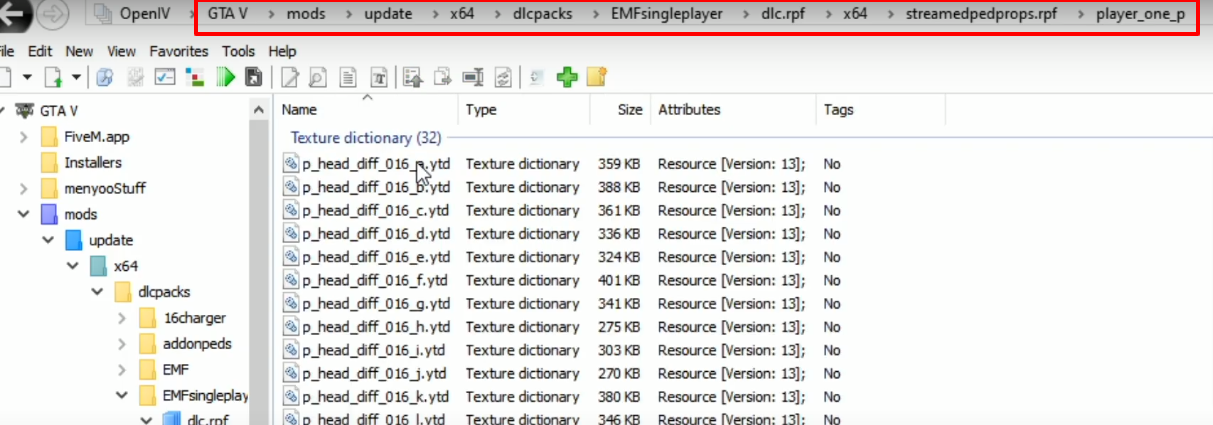Expand the 16charger folder node
The height and width of the screenshot is (425, 1213).
tap(122, 318)
